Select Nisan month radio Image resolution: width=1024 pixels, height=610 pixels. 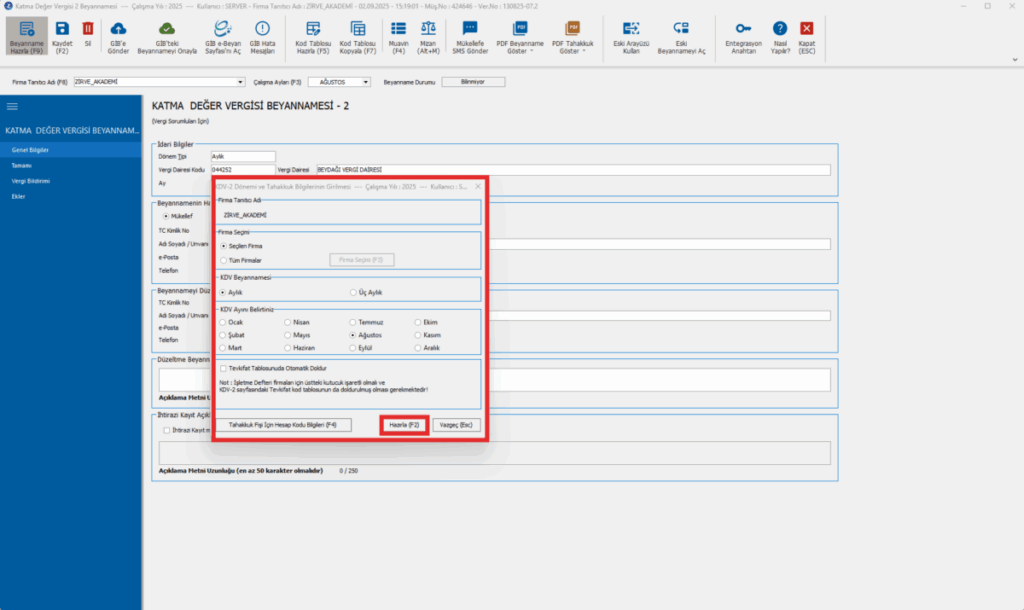pos(287,322)
